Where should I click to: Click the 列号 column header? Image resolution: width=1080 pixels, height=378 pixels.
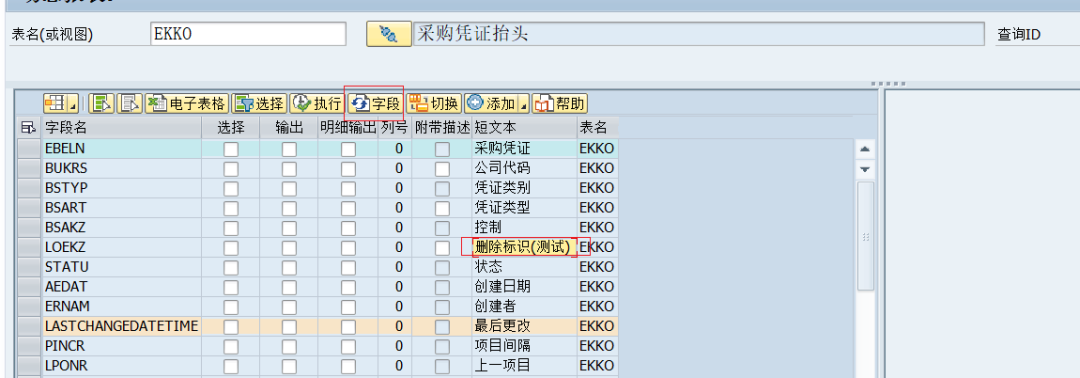click(394, 127)
